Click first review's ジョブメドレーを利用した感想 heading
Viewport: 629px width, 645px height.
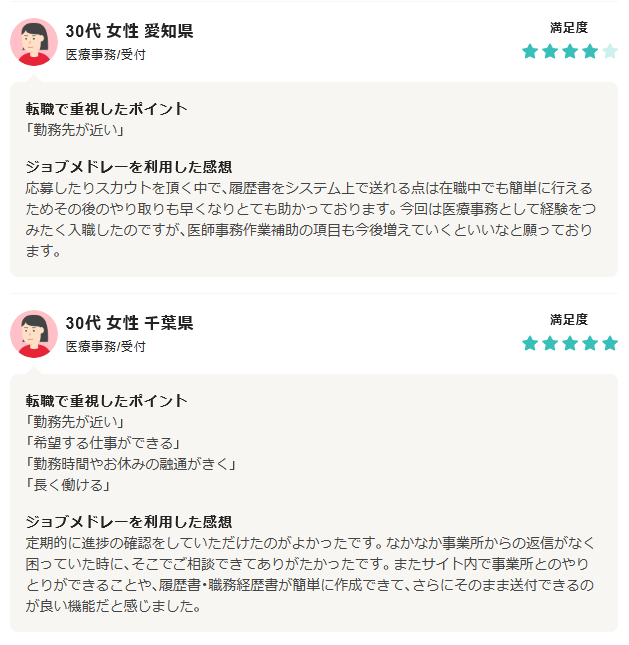pos(129,167)
